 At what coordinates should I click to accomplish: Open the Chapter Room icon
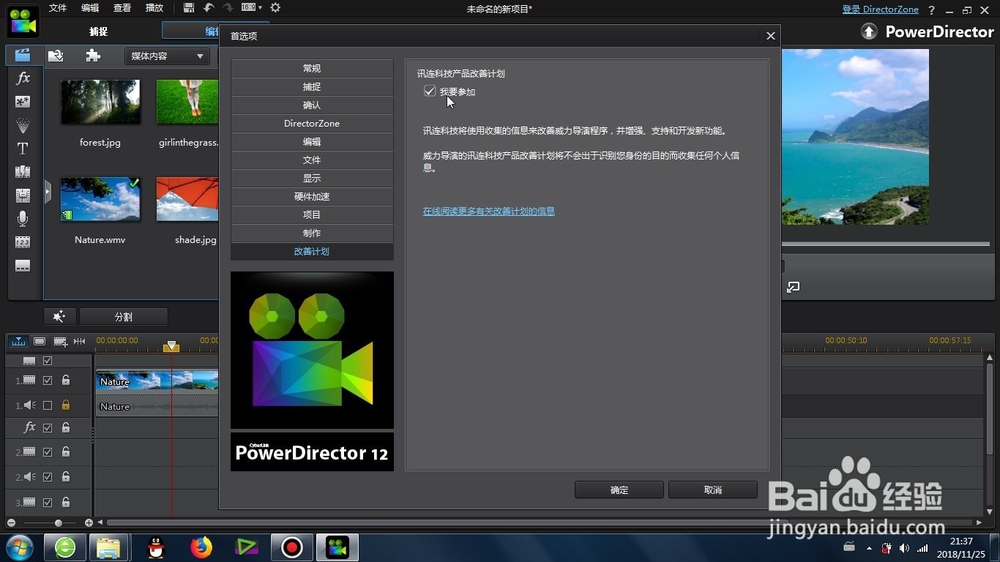click(22, 242)
